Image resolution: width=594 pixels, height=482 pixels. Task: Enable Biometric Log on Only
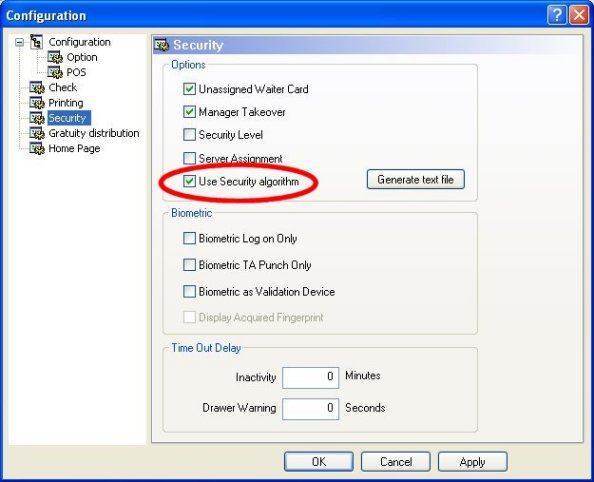click(189, 238)
